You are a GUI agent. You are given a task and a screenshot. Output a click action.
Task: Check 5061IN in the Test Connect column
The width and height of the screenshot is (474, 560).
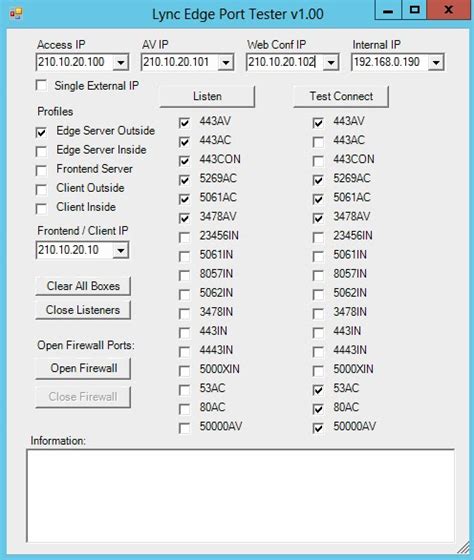click(318, 256)
